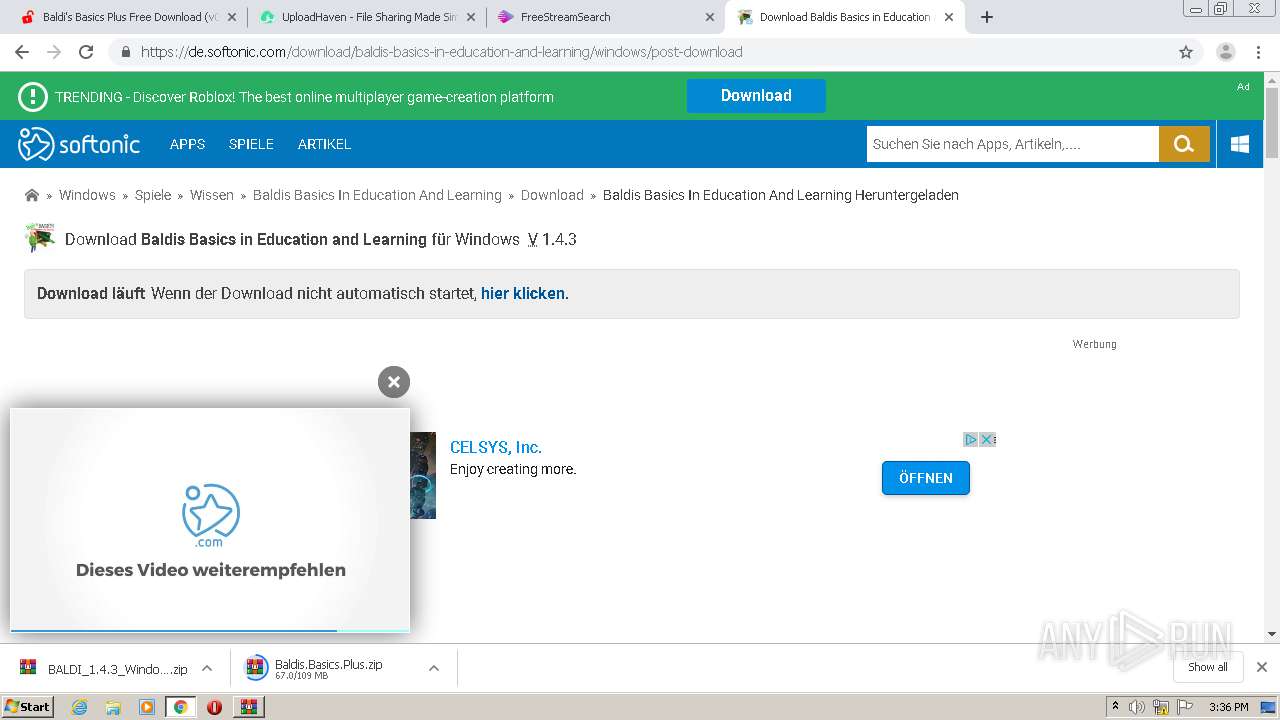1280x720 pixels.
Task: Click the CELSYS, Inc. ad title
Action: [x=496, y=447]
